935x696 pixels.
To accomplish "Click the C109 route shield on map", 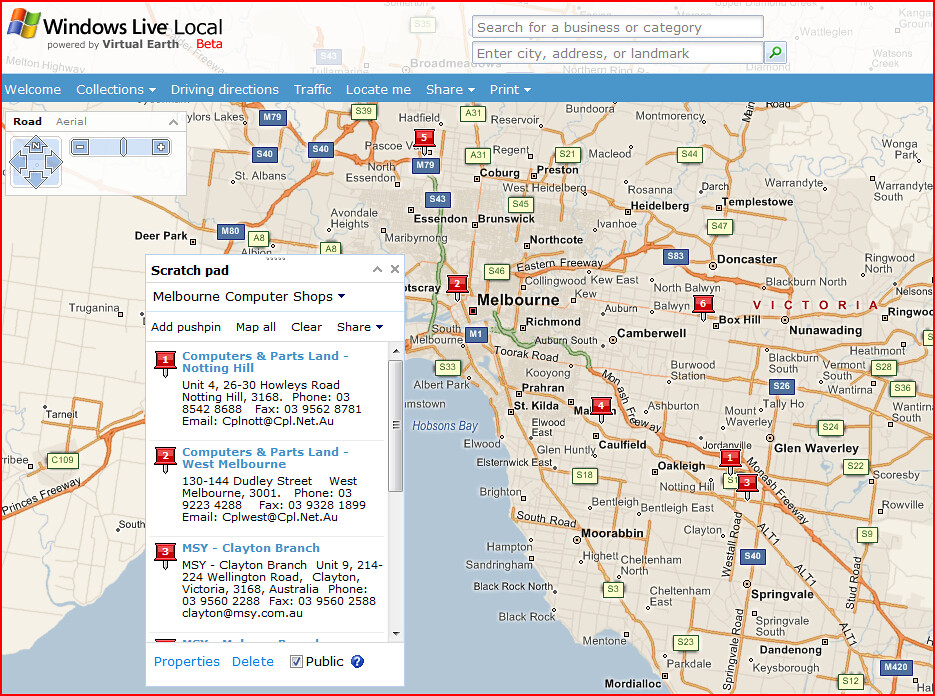I will click(x=63, y=460).
